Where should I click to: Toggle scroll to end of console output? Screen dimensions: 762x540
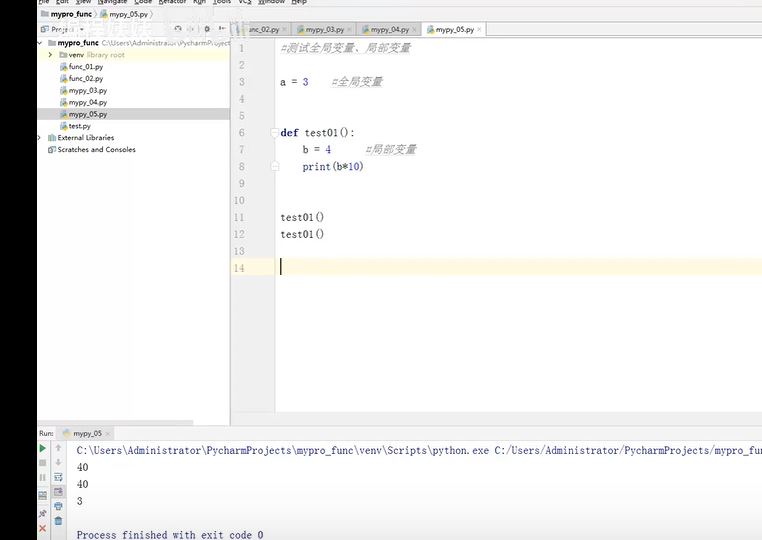[58, 491]
